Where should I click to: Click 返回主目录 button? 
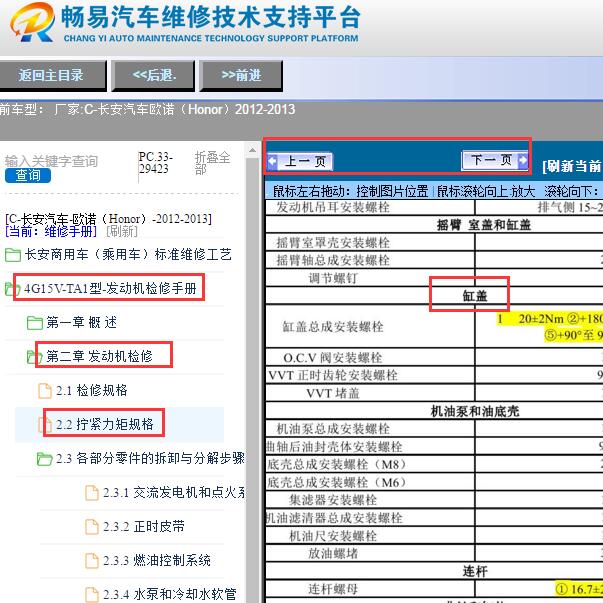click(x=52, y=75)
